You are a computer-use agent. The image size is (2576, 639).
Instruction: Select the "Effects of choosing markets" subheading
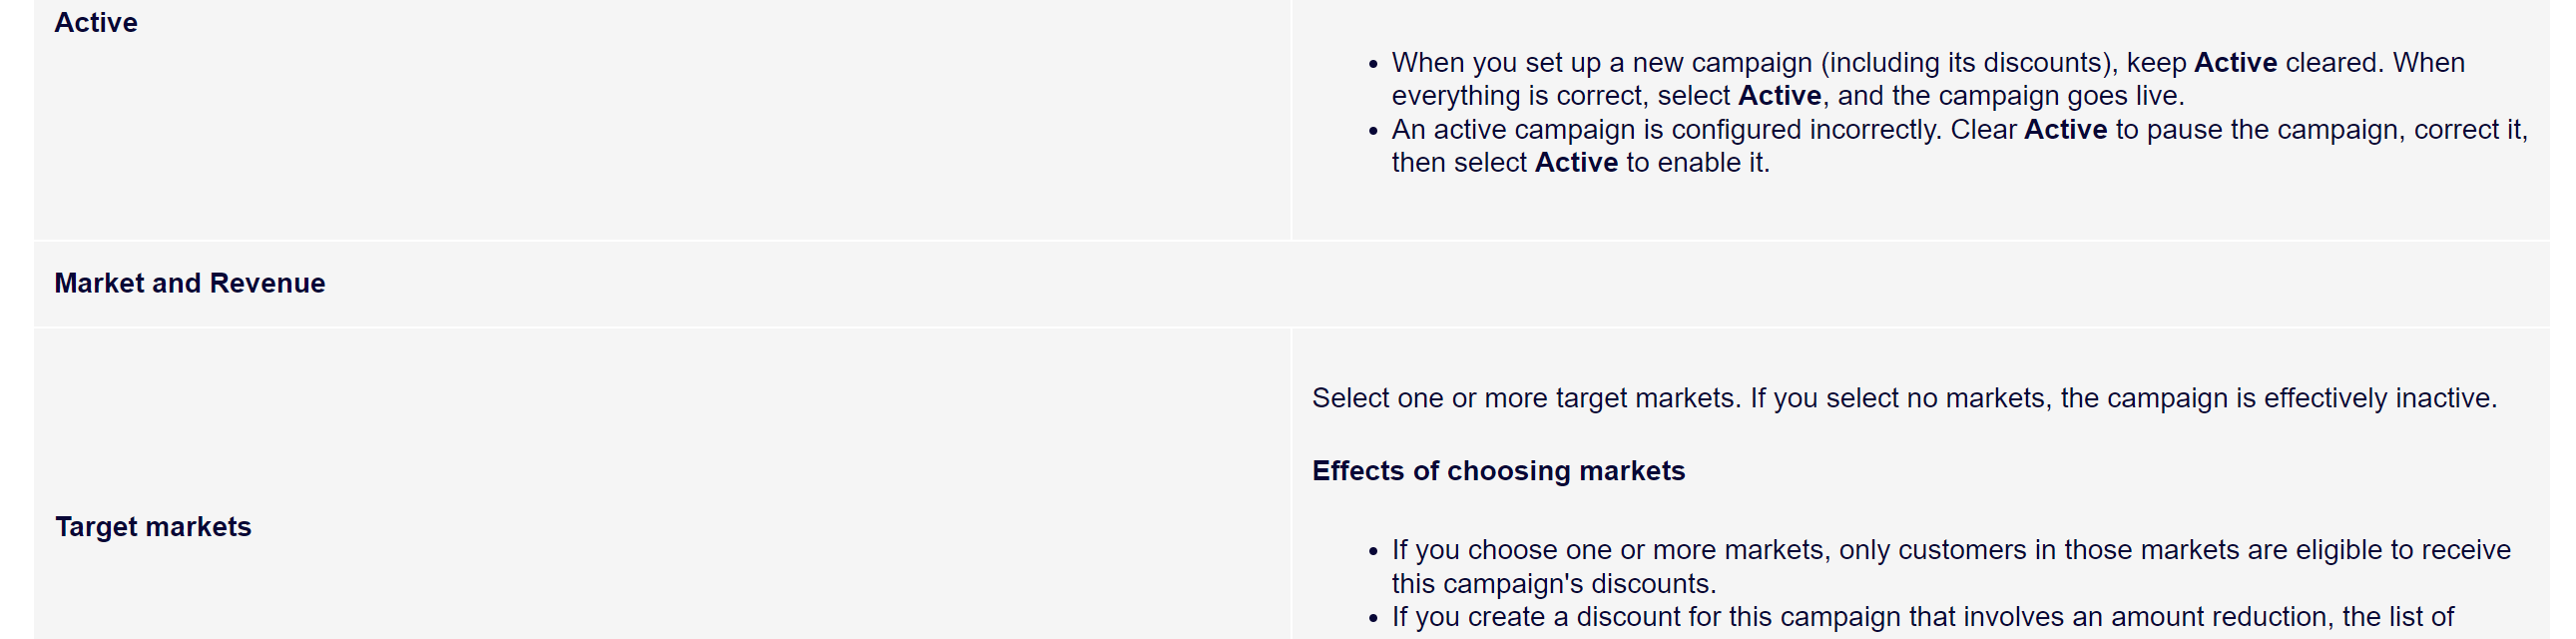1498,471
